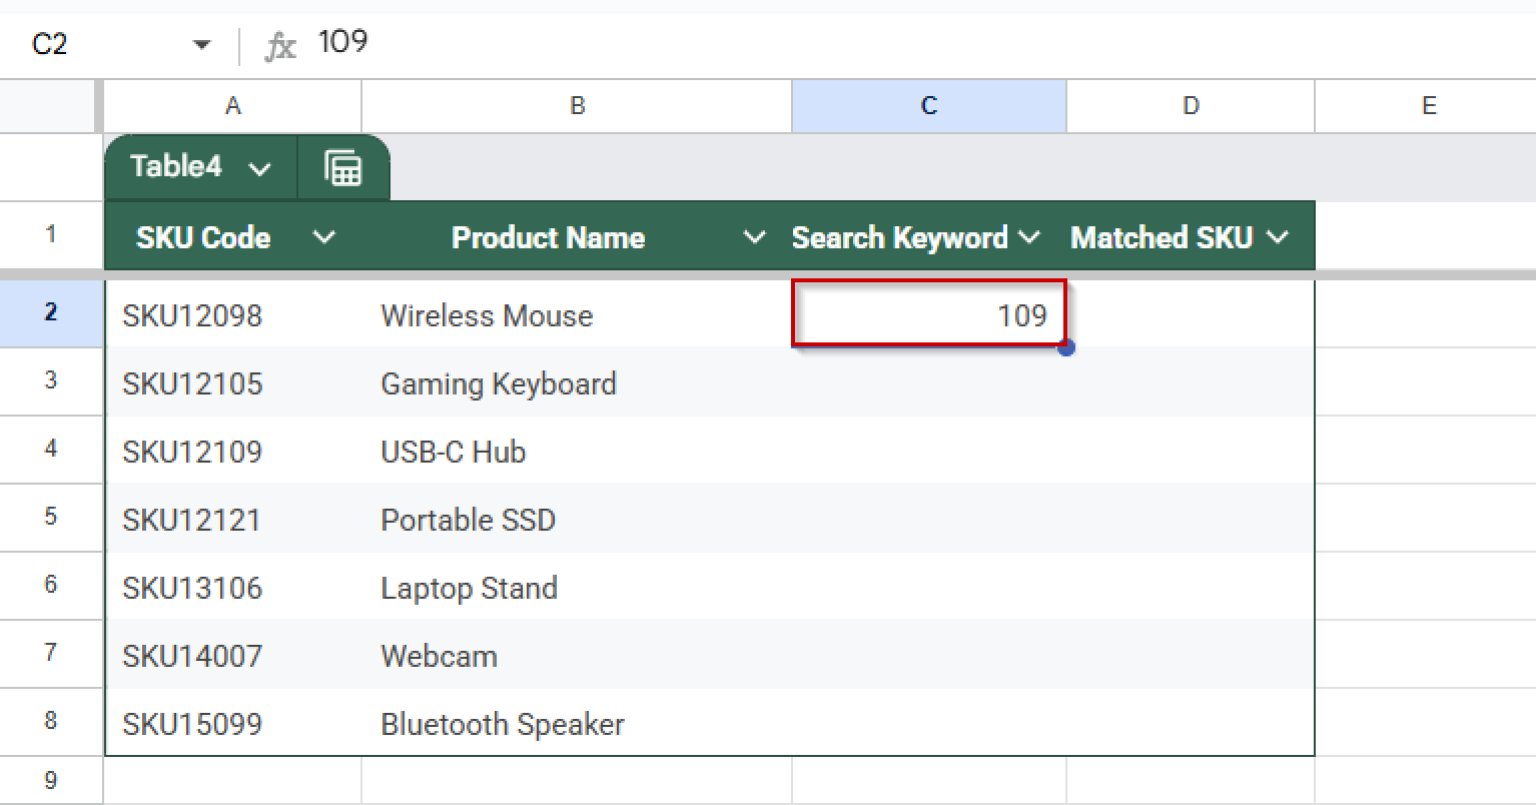Select the Bluetooth Speaker cell
Image resolution: width=1536 pixels, height=805 pixels.
pos(576,722)
